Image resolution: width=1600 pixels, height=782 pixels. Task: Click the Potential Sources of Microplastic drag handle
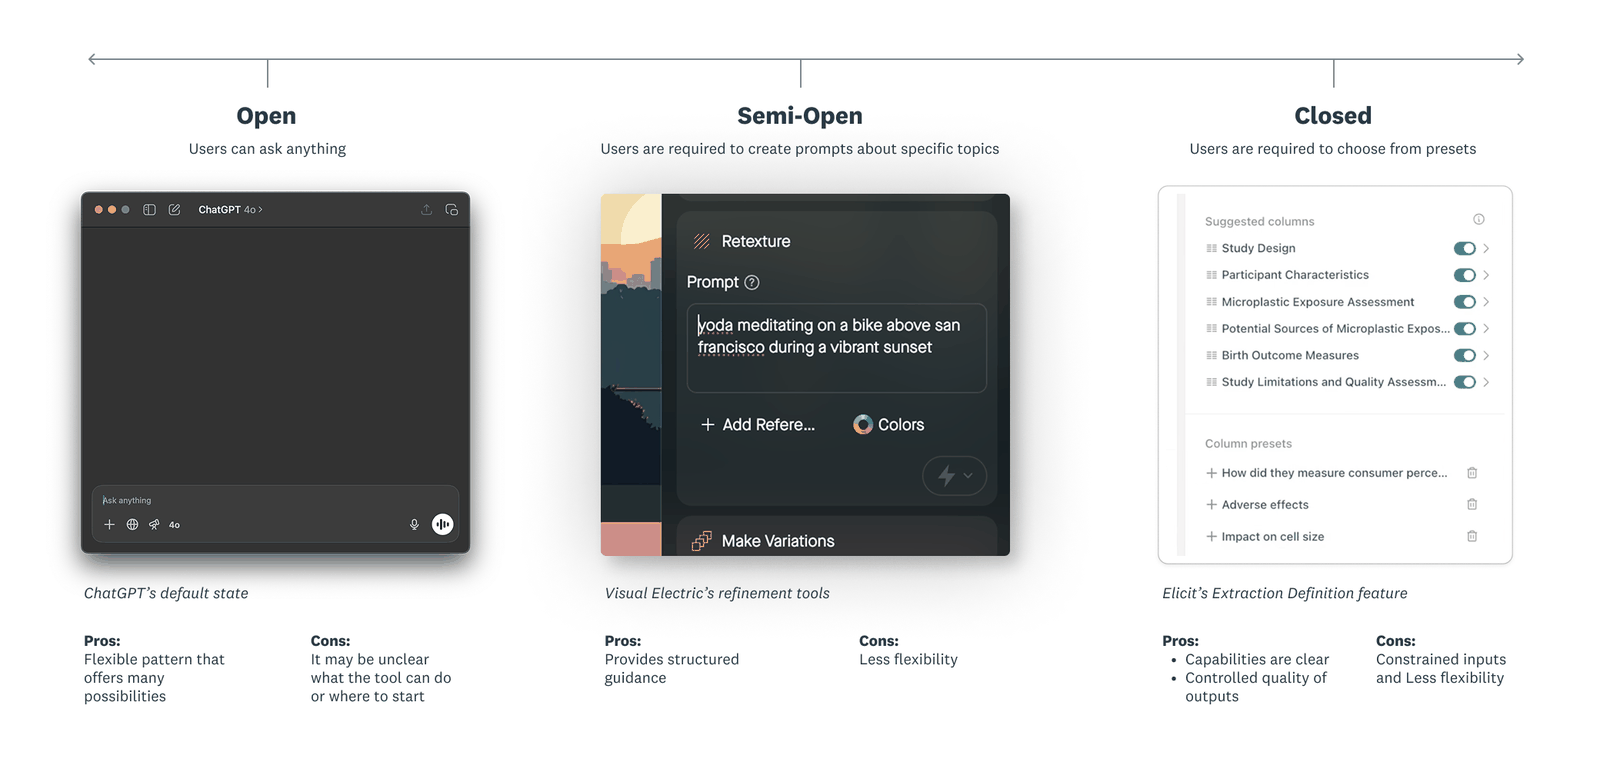pyautogui.click(x=1211, y=328)
